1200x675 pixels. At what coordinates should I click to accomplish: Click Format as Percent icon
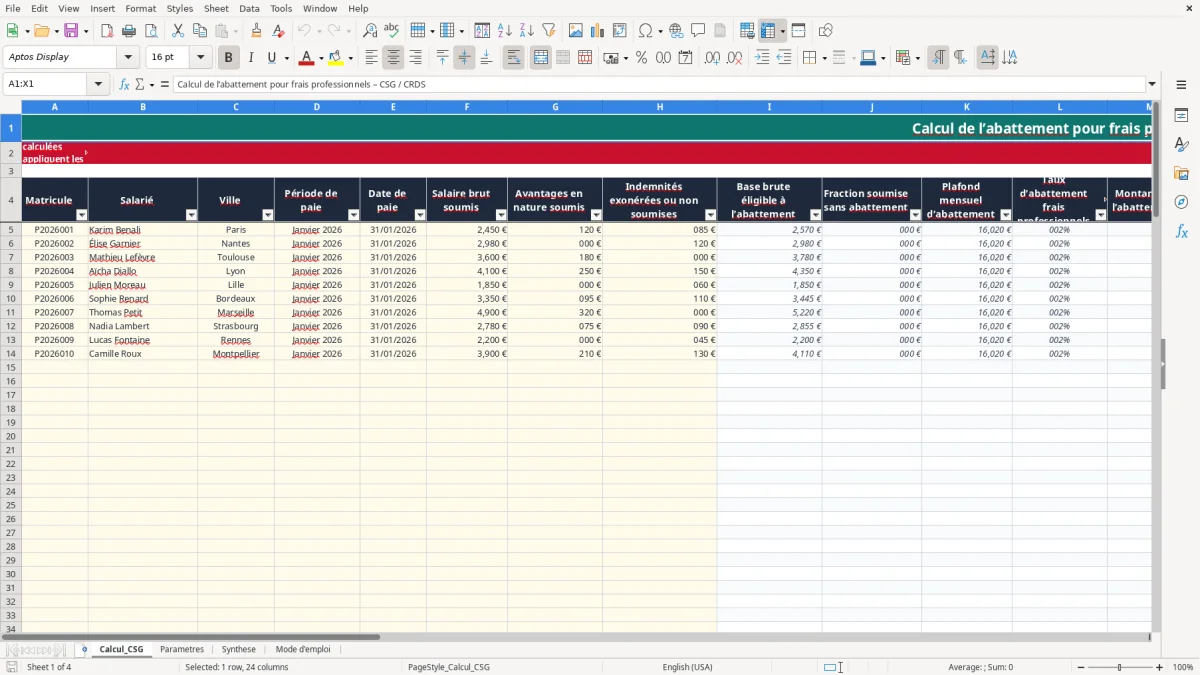click(x=641, y=58)
